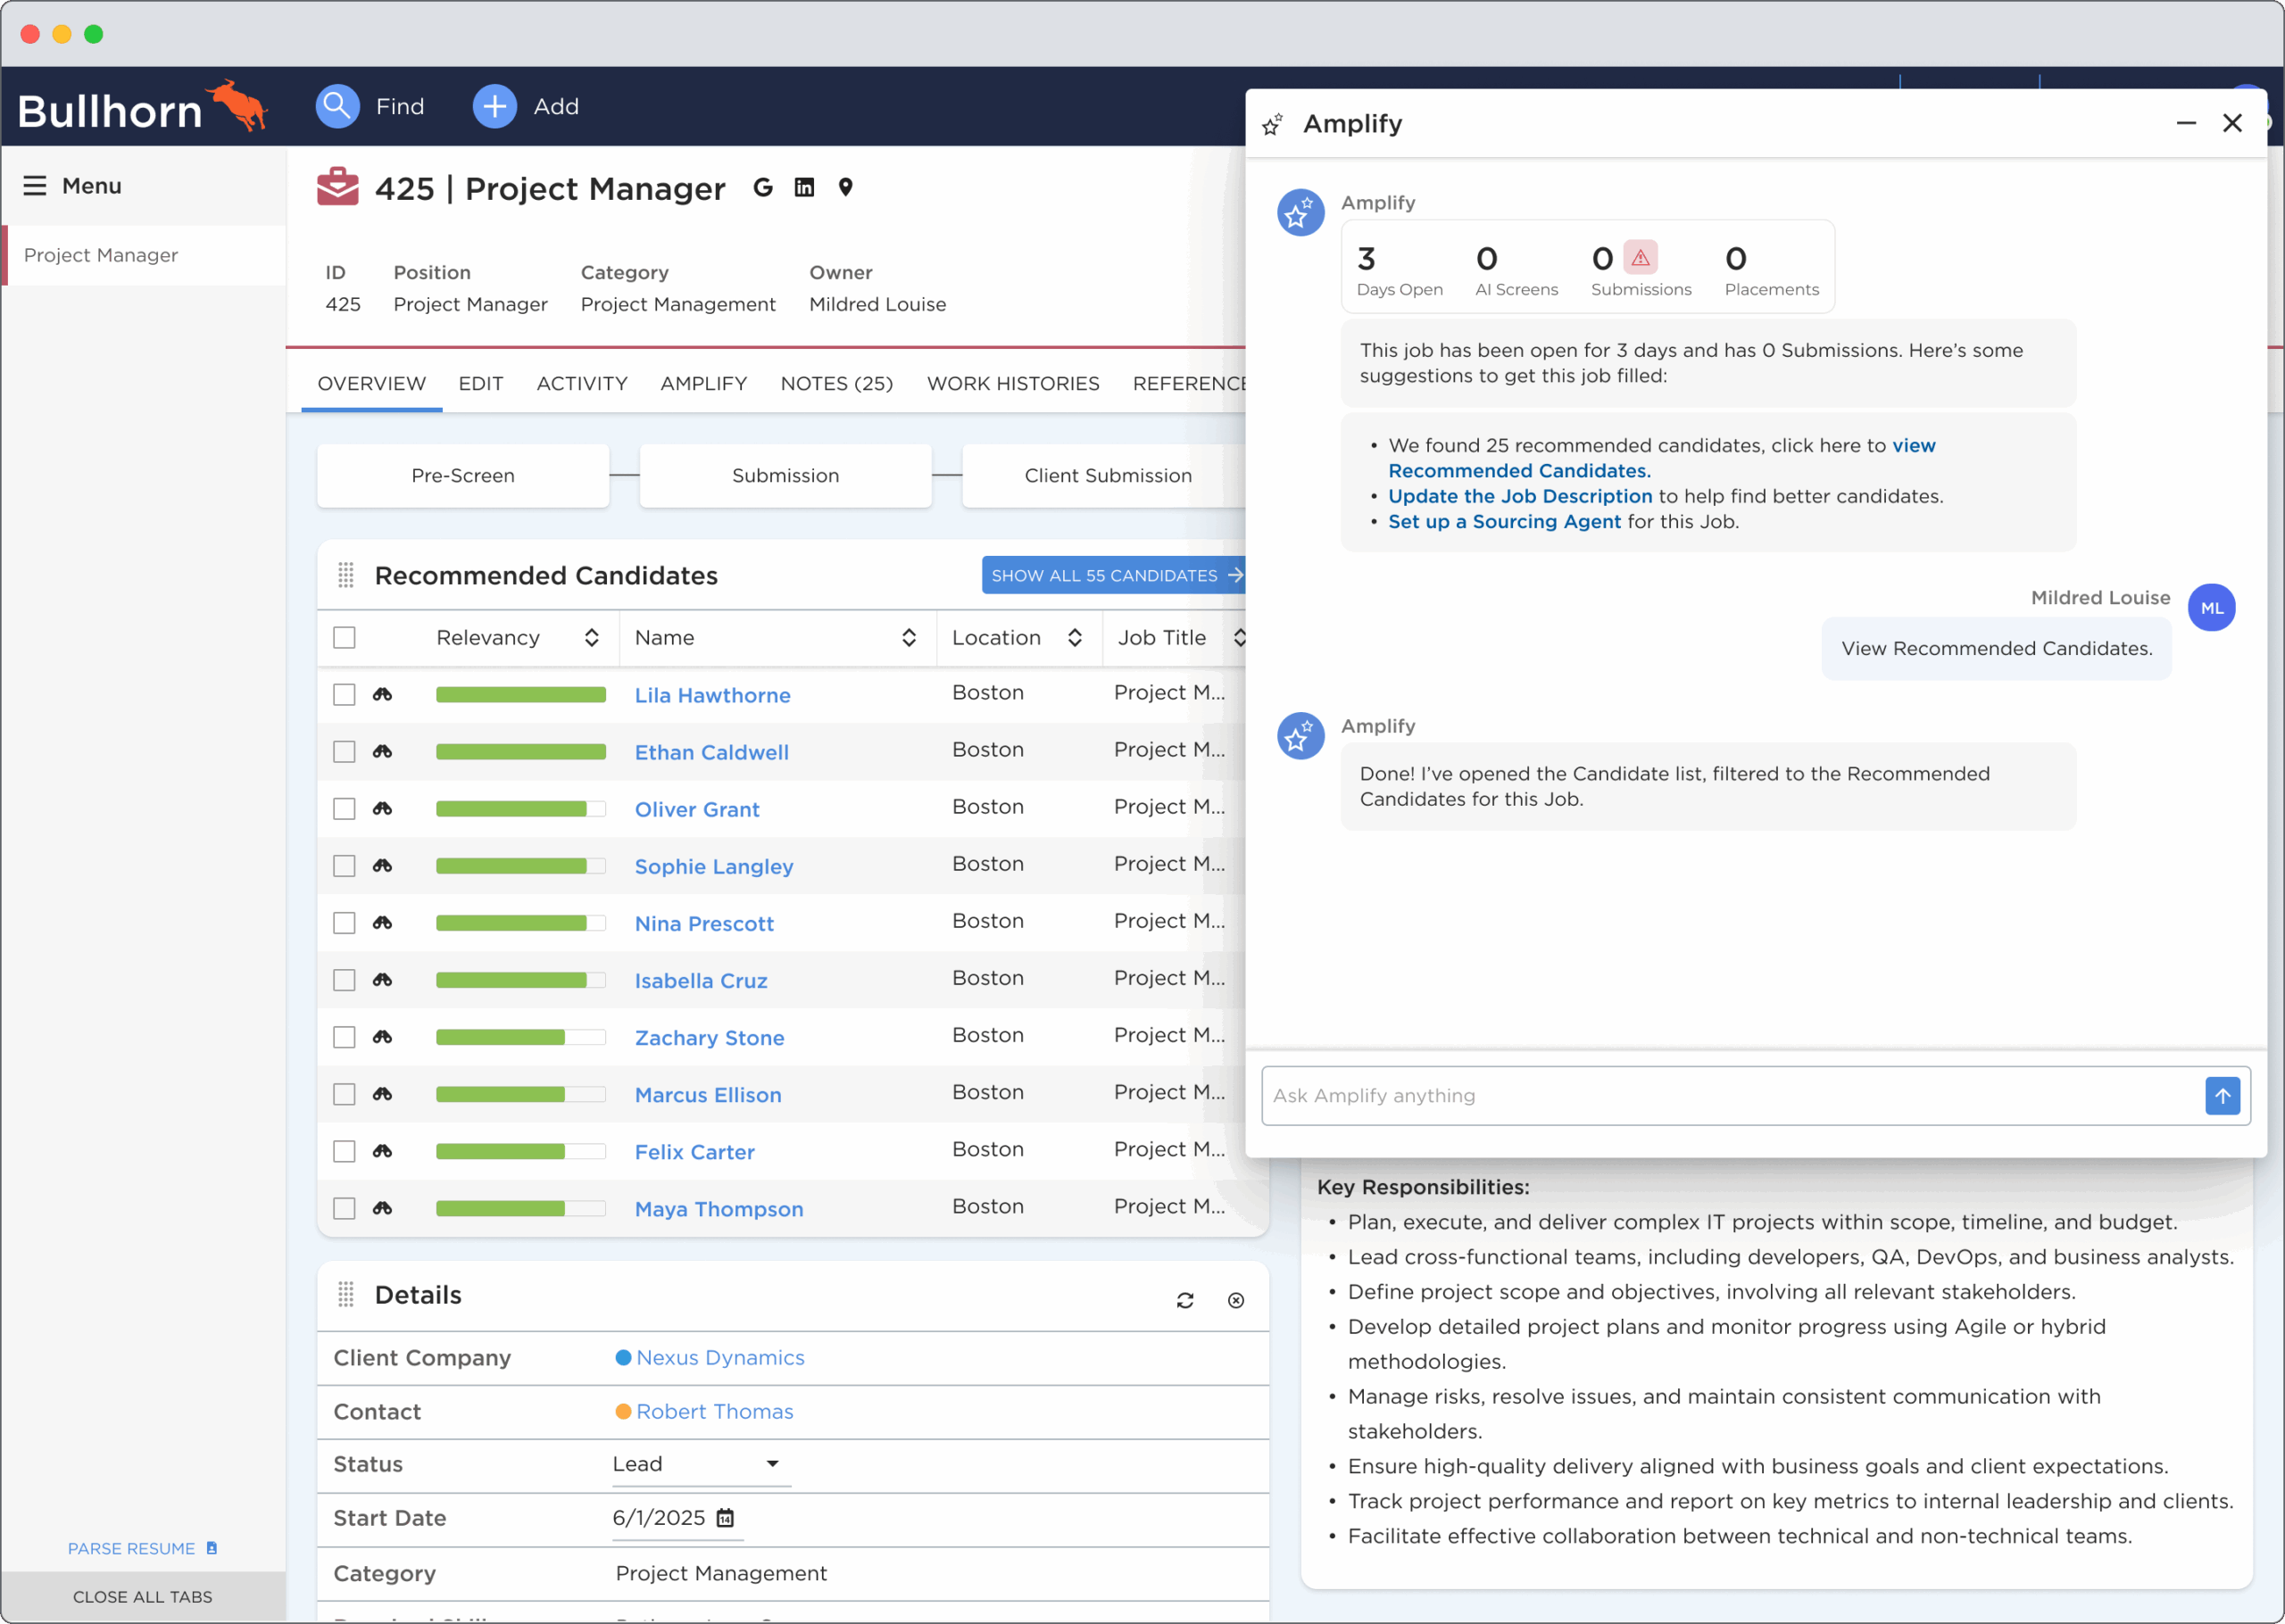
Task: Check the box for Ethan Caldwell
Action: 344,752
